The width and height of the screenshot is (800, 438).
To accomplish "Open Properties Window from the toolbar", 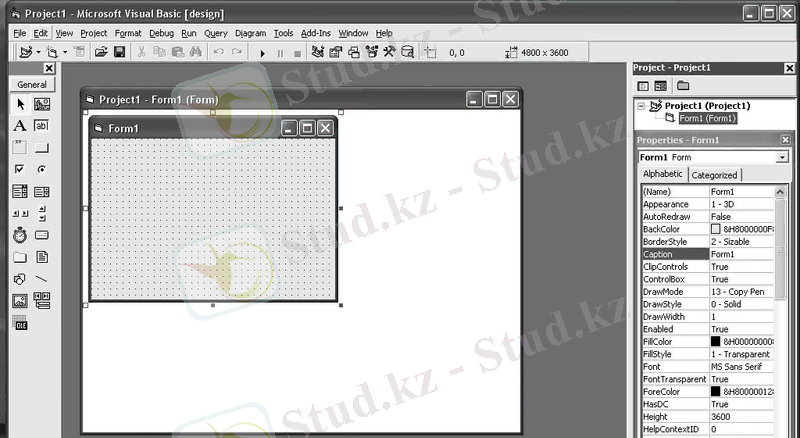I will pyautogui.click(x=336, y=52).
